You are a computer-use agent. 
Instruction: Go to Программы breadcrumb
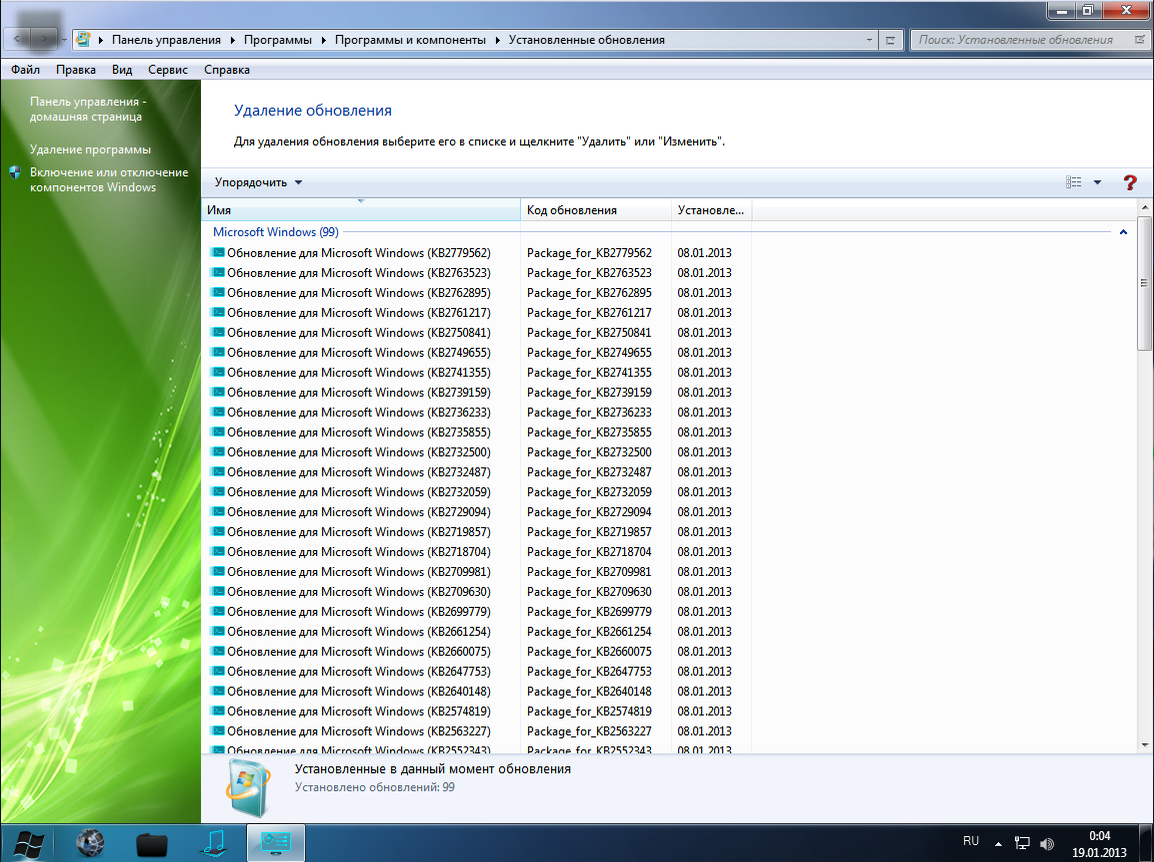point(277,40)
